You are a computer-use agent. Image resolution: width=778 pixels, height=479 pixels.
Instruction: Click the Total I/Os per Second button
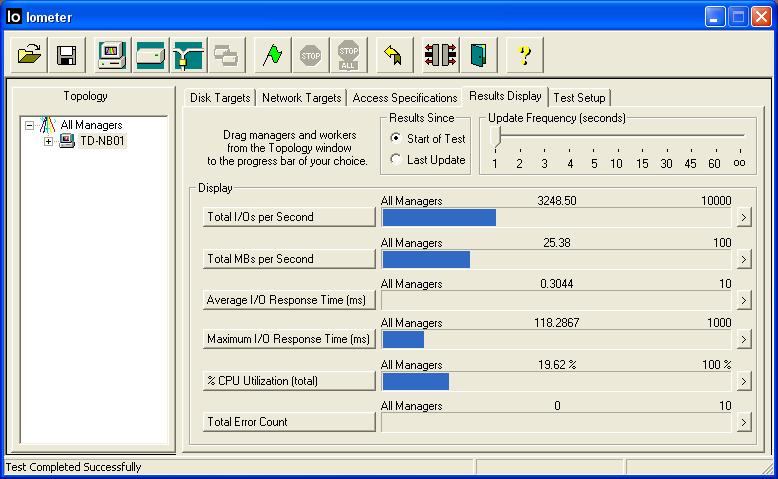tap(289, 217)
